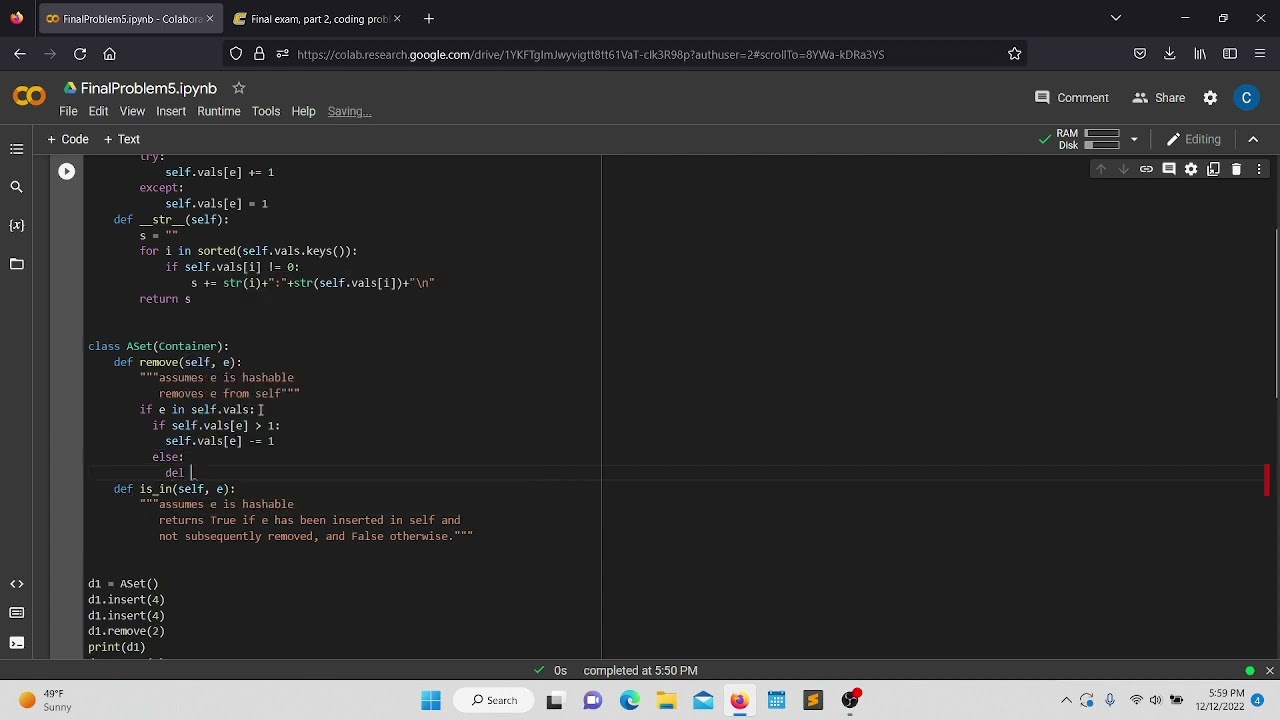1280x720 pixels.
Task: Open the File menu
Action: 68,111
